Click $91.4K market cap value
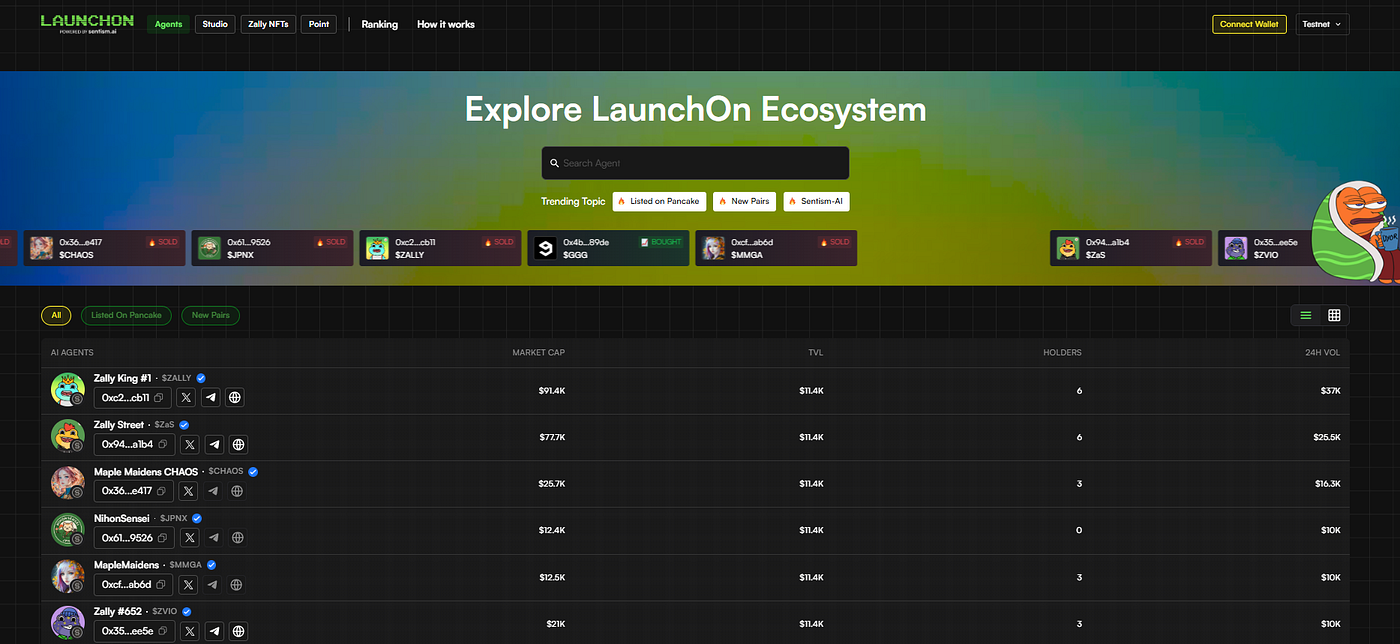 point(552,390)
